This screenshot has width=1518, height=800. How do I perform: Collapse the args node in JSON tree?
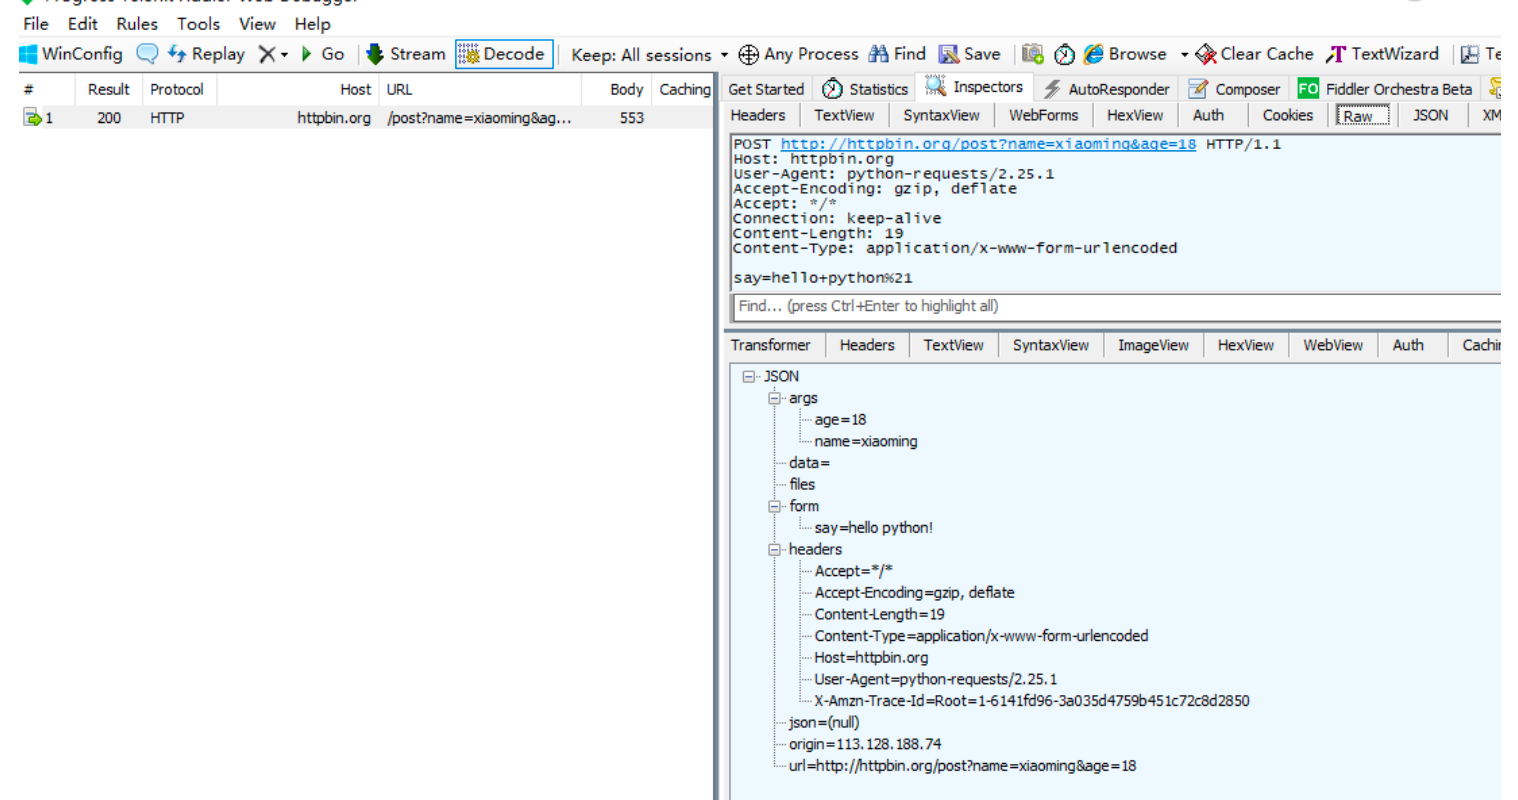click(x=774, y=398)
